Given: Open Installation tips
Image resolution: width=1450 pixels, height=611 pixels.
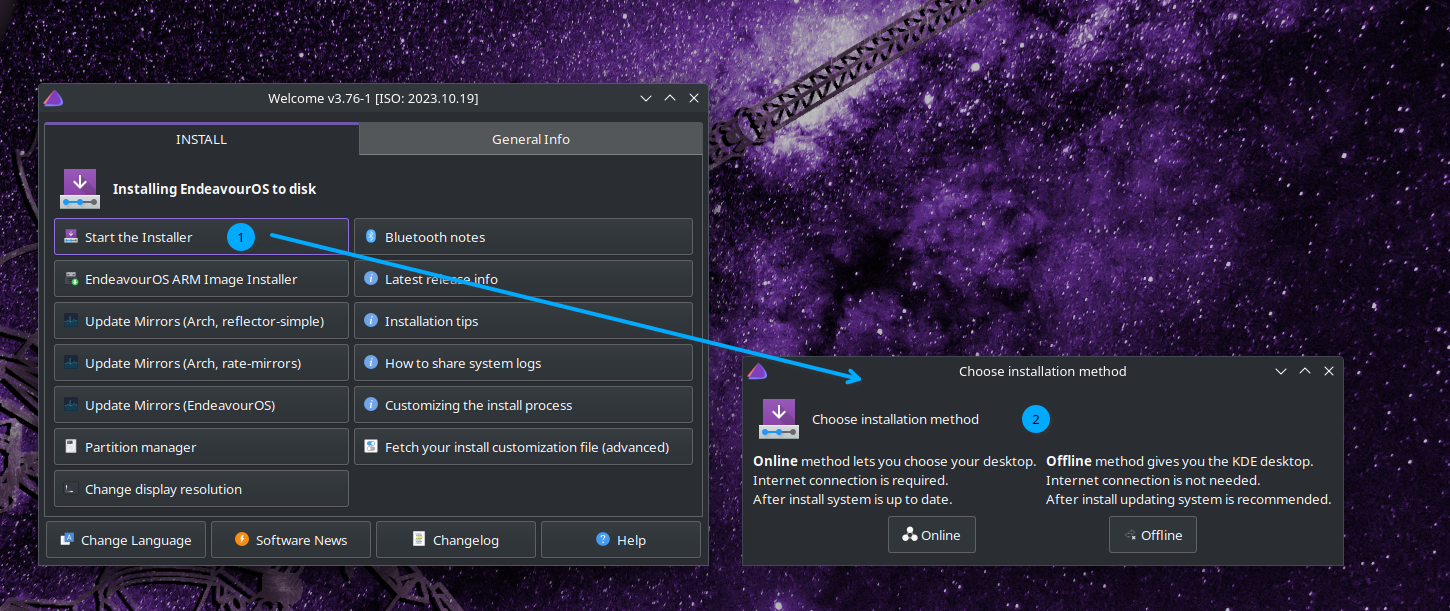Looking at the screenshot, I should tap(523, 321).
